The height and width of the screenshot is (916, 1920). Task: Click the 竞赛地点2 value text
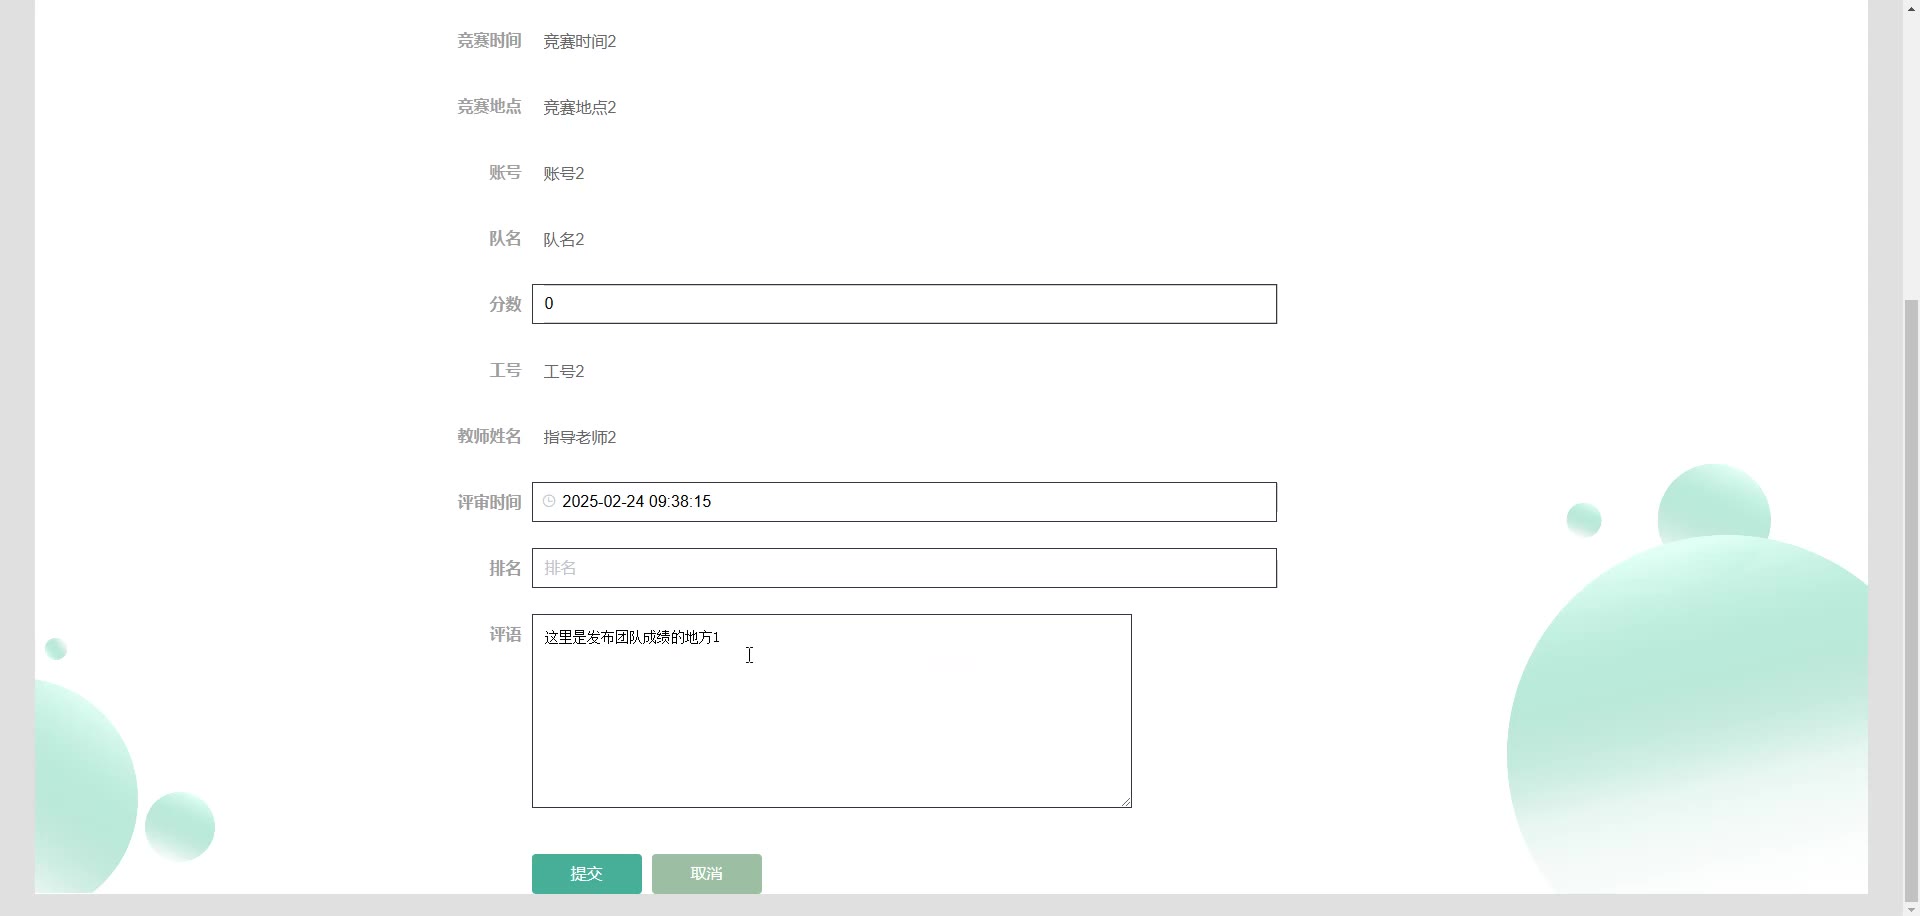tap(580, 107)
